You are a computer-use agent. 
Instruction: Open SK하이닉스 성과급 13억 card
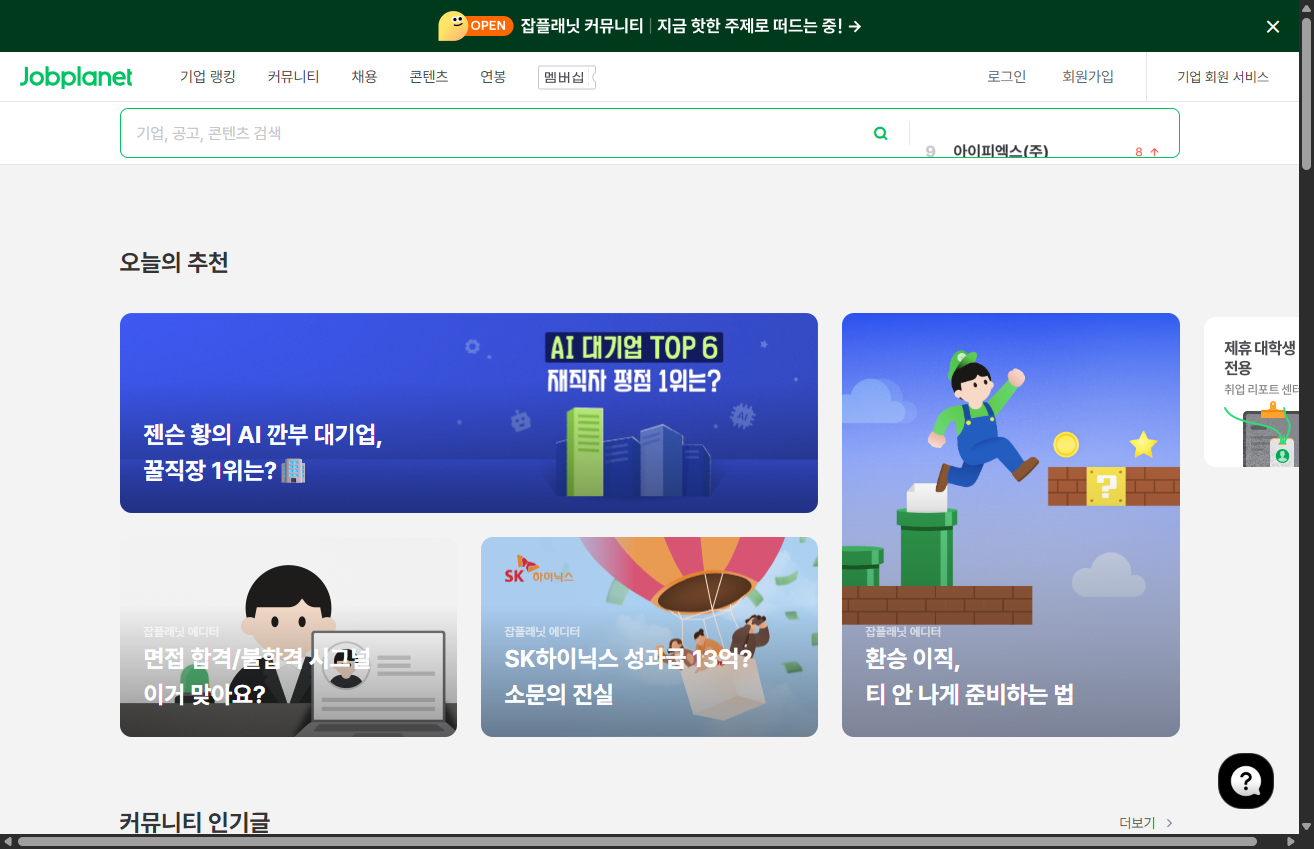(649, 637)
